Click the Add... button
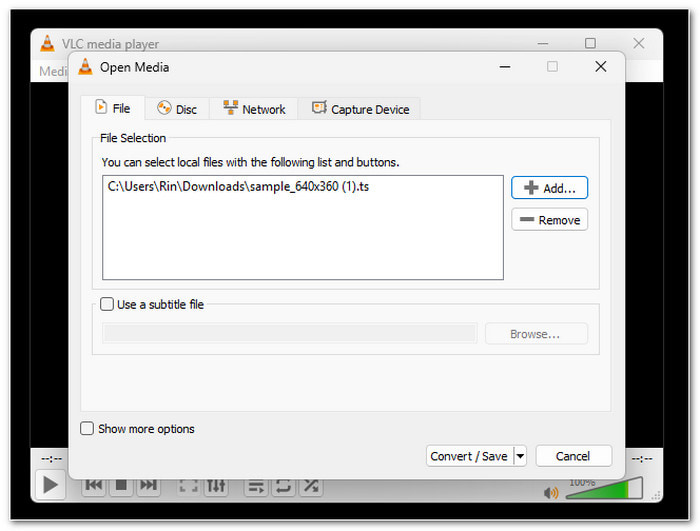 [549, 188]
